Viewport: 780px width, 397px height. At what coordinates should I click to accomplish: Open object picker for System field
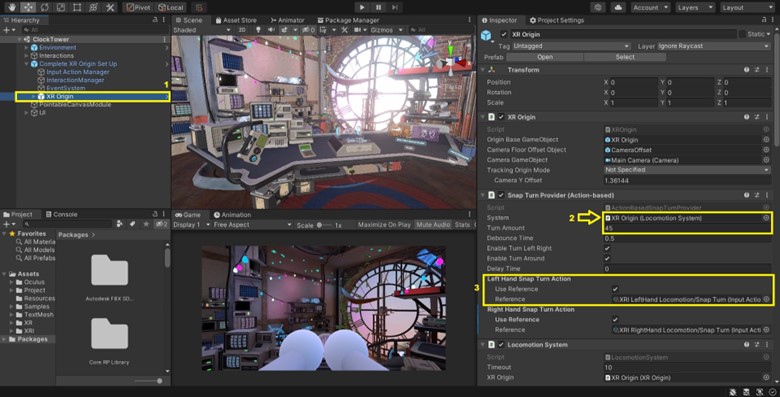click(x=766, y=218)
